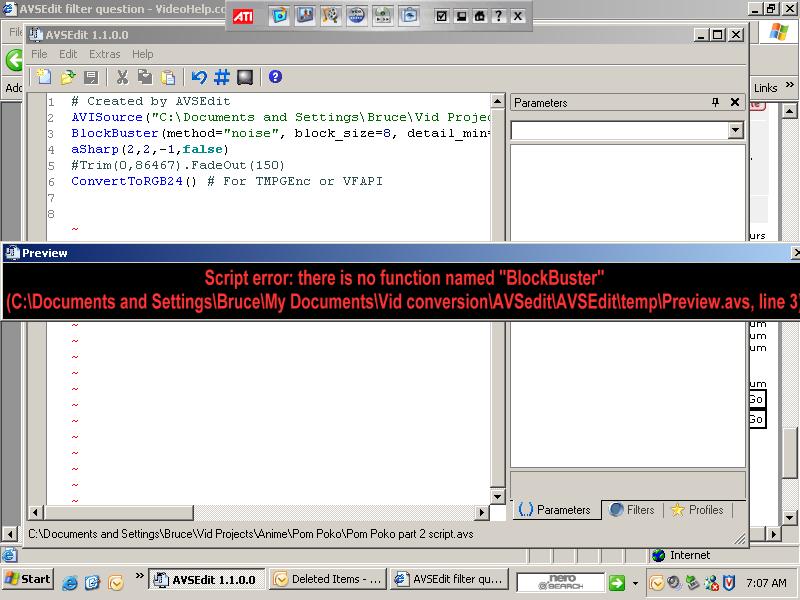Screen dimensions: 800x600
Task: Paste clipboard with the Paste icon
Action: tap(168, 77)
